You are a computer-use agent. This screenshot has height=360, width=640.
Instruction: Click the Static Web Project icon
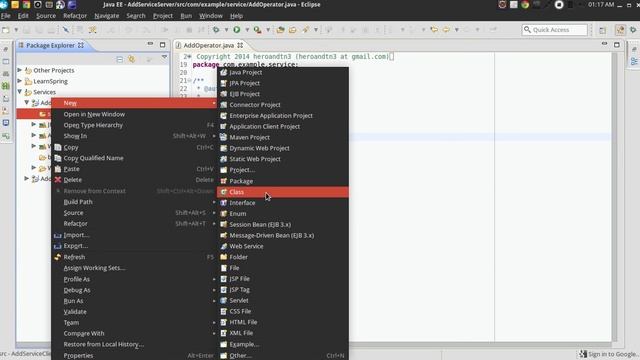click(x=223, y=159)
